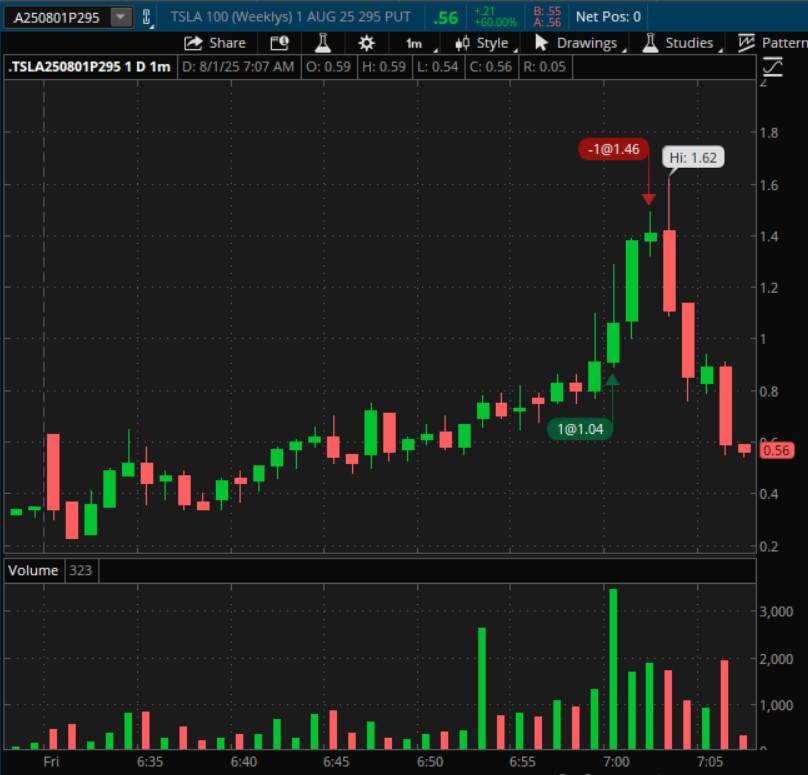Click the current price tag 0.56
The image size is (808, 775).
click(x=777, y=450)
